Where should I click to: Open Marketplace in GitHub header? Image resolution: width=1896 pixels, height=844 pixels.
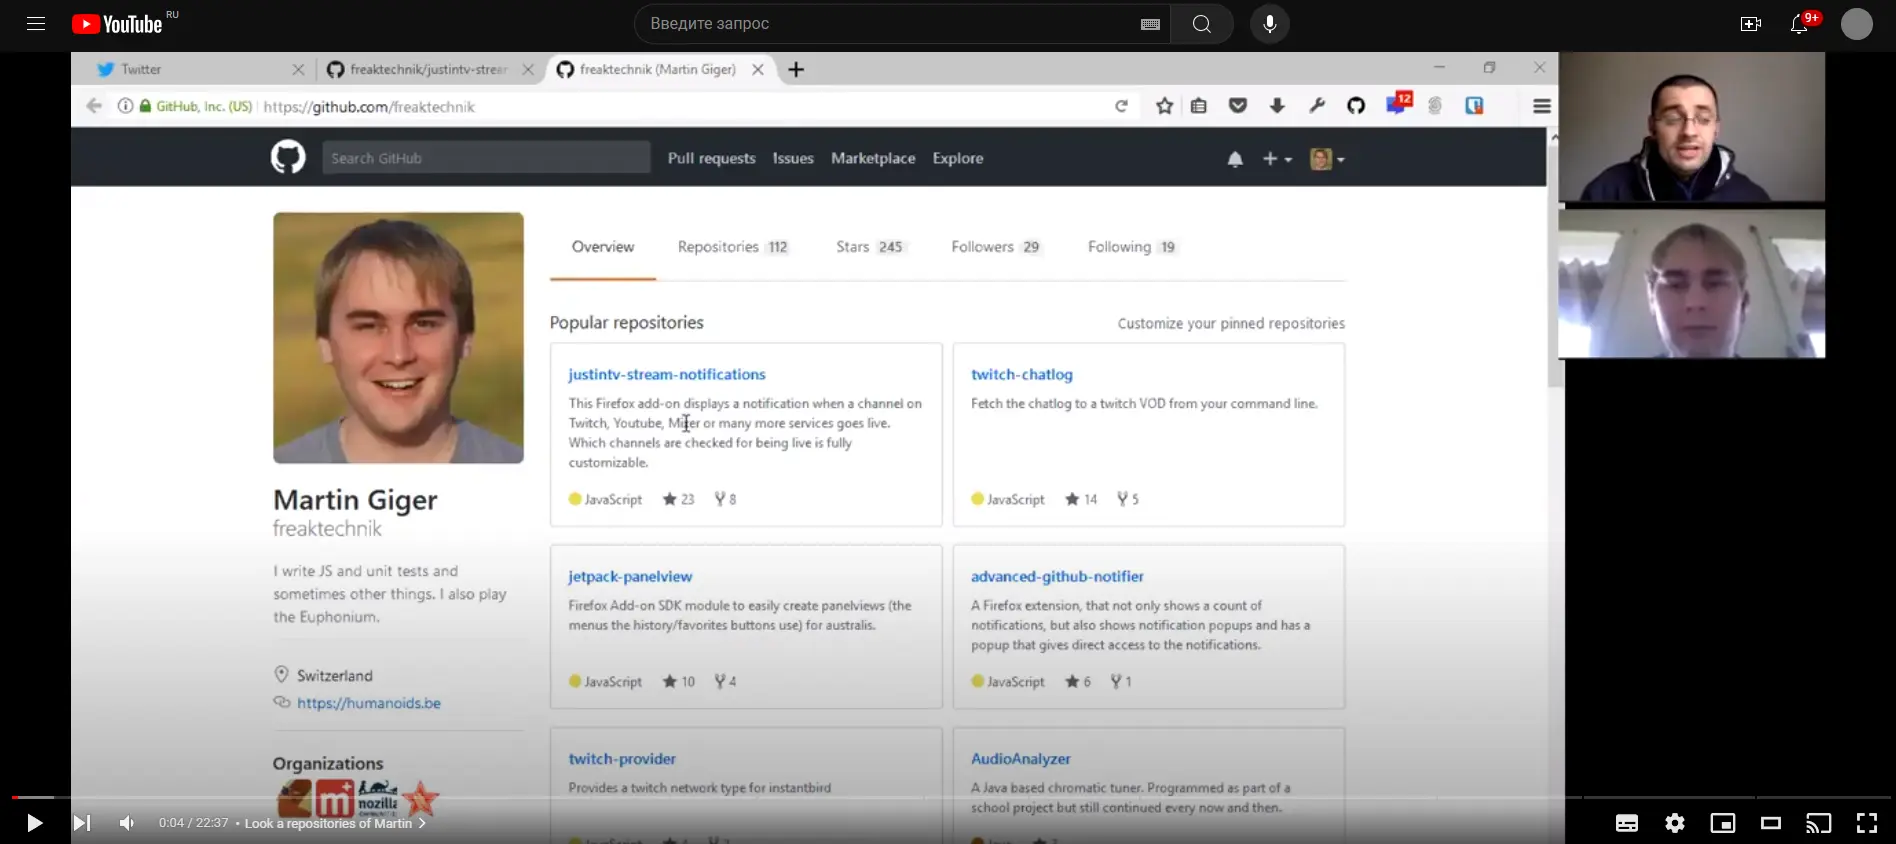coord(873,158)
